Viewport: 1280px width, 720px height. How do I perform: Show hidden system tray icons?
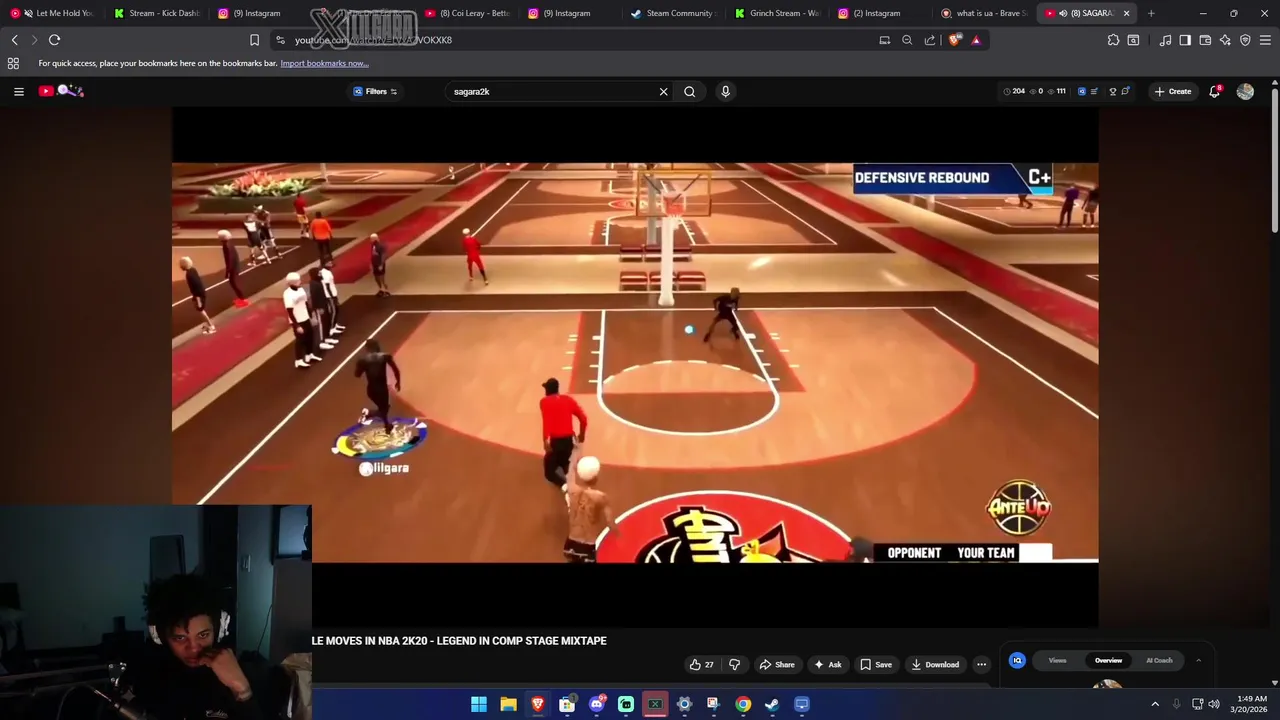tap(1155, 704)
